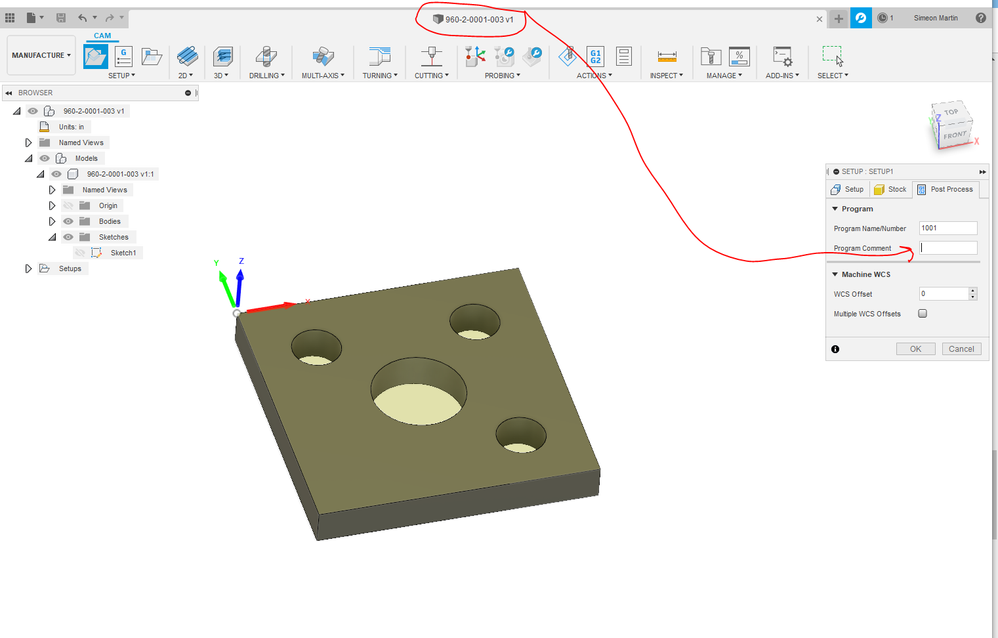Show the hidden Origin folder
Screen dimensions: 998x638
click(x=68, y=206)
